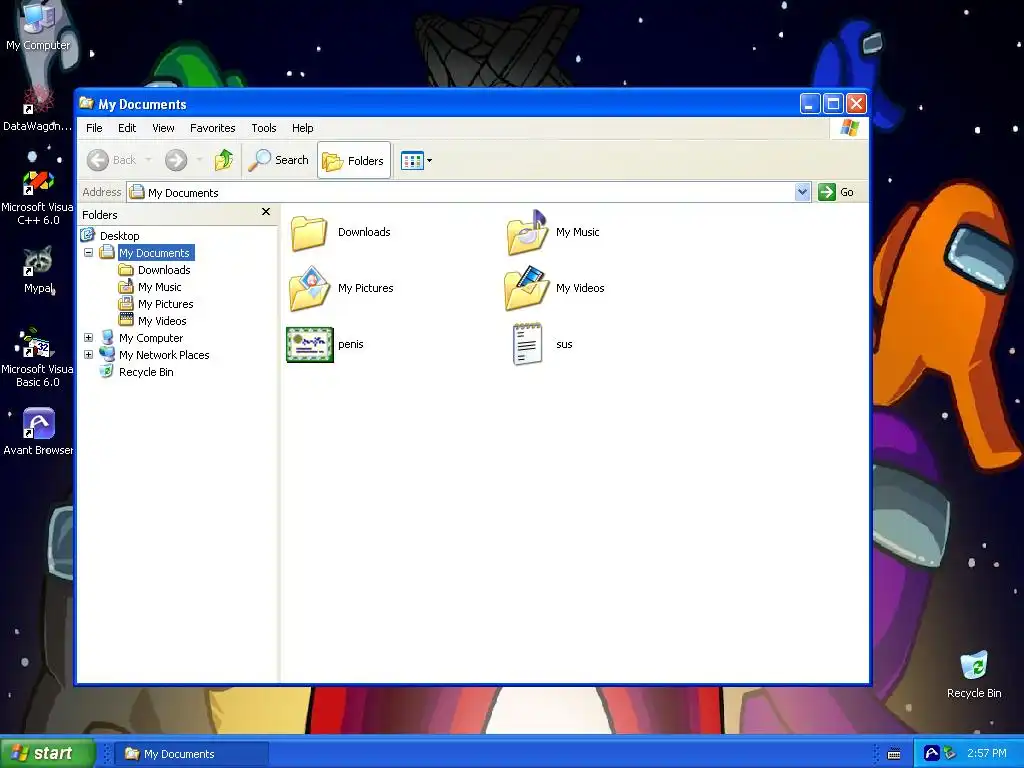Open the Help menu
The image size is (1024, 768).
pos(302,128)
